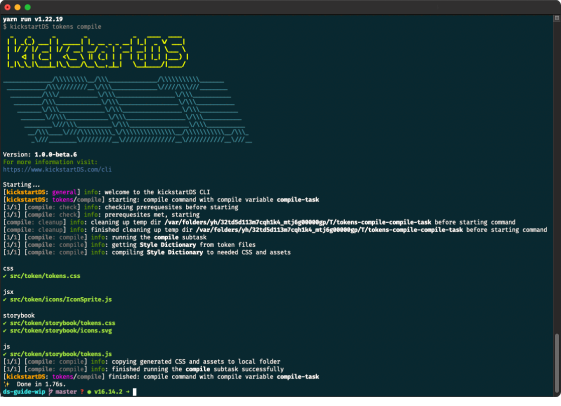The height and width of the screenshot is (406, 561).
Task: Click 'compiling Style Dictionary to needed CSS' line
Action: (x=147, y=252)
